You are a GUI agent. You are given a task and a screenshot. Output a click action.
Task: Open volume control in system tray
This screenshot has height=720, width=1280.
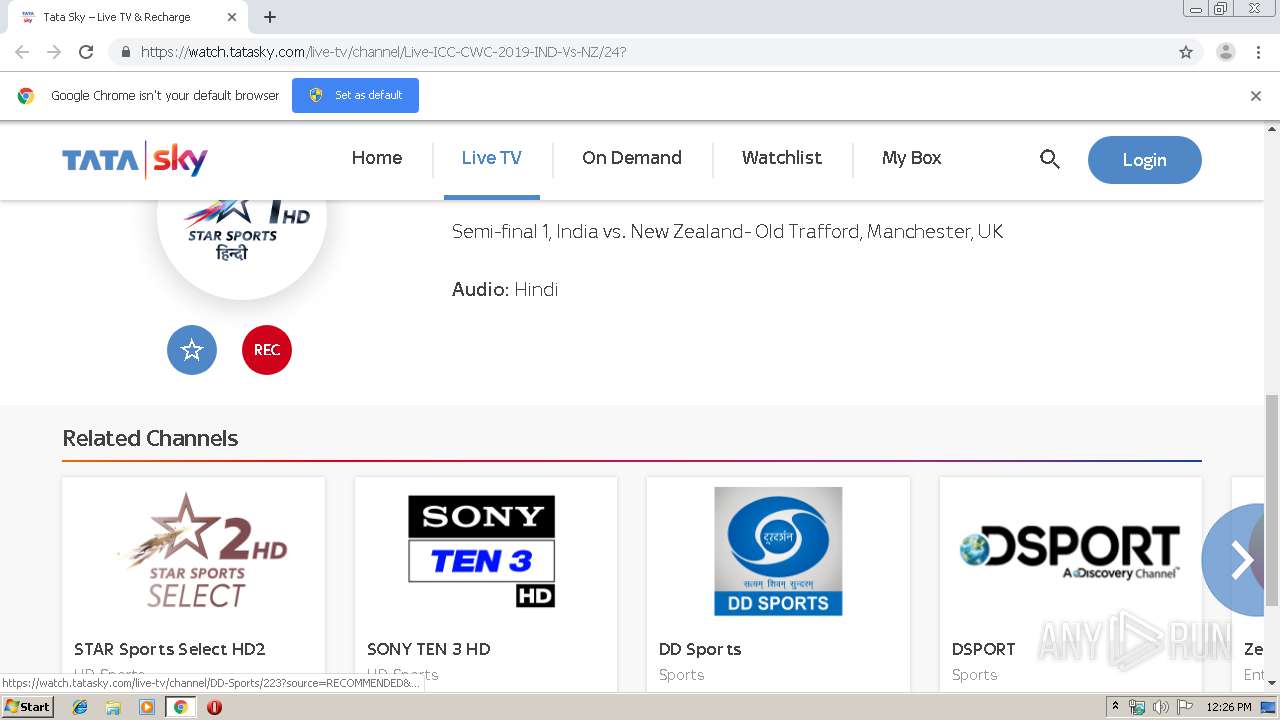point(1160,707)
